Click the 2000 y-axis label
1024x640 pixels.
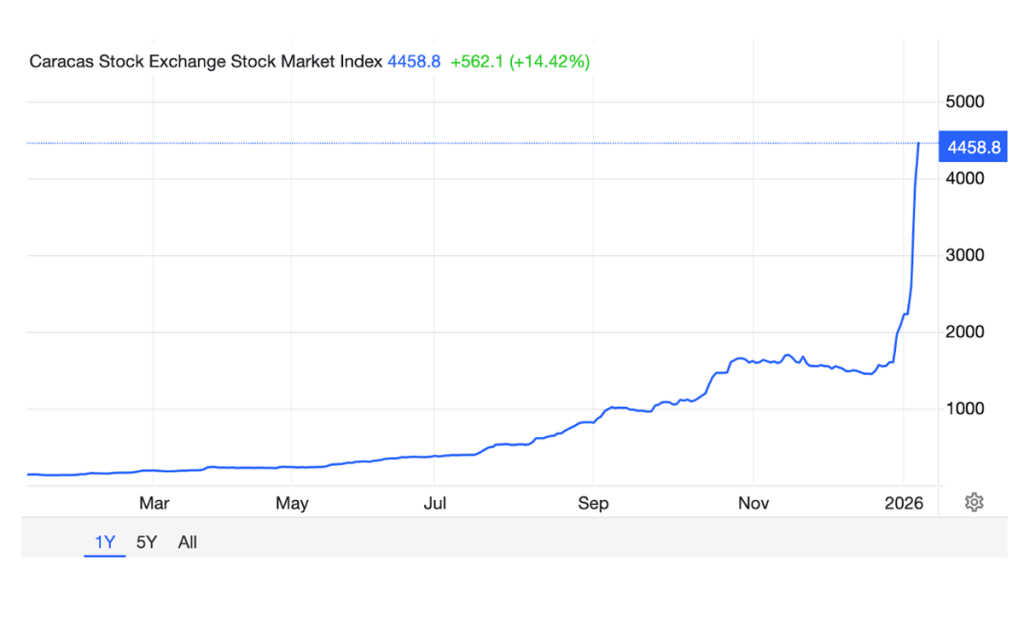pyautogui.click(x=965, y=332)
